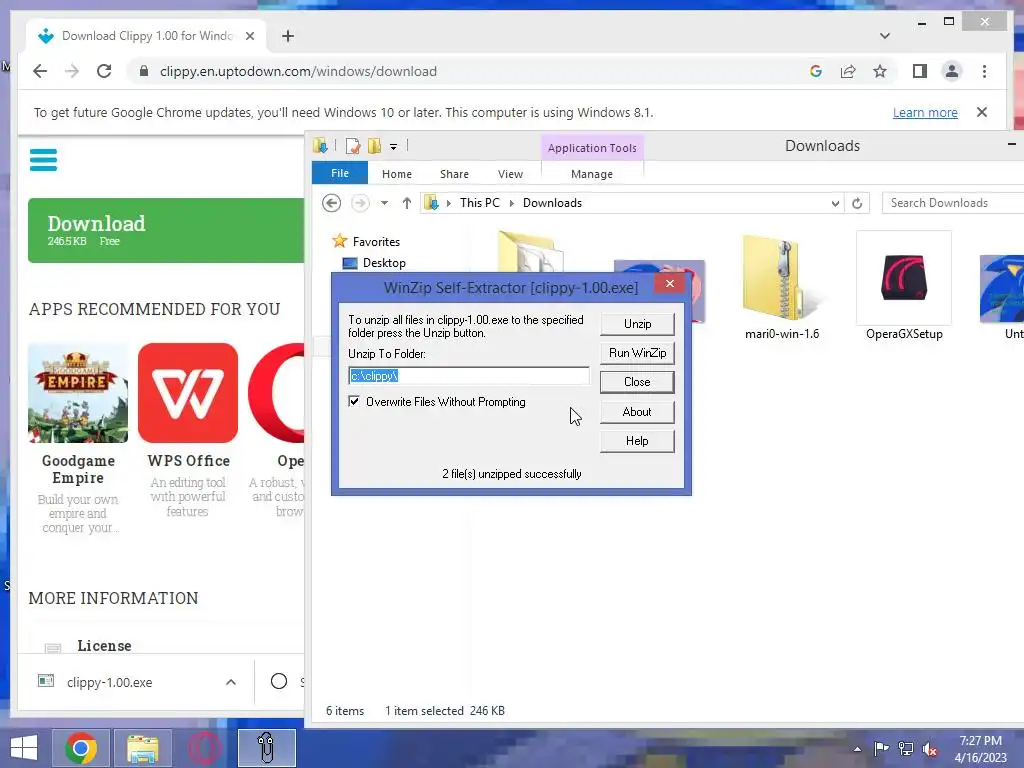1024x768 pixels.
Task: Click Properties icon in quick access toolbar
Action: coord(353,146)
